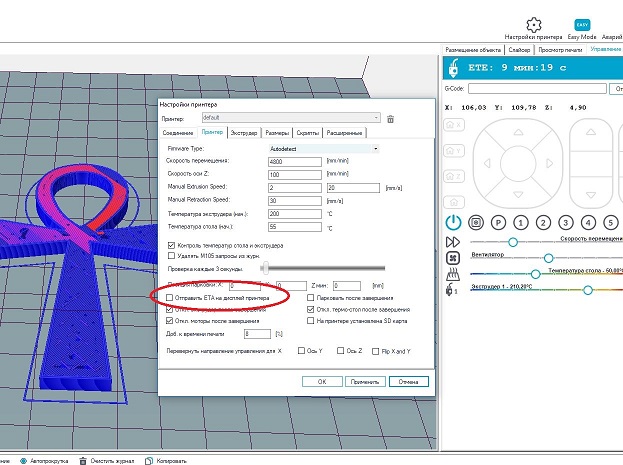Click Температура экструдера field with 200
623x465 pixels.
(295, 214)
